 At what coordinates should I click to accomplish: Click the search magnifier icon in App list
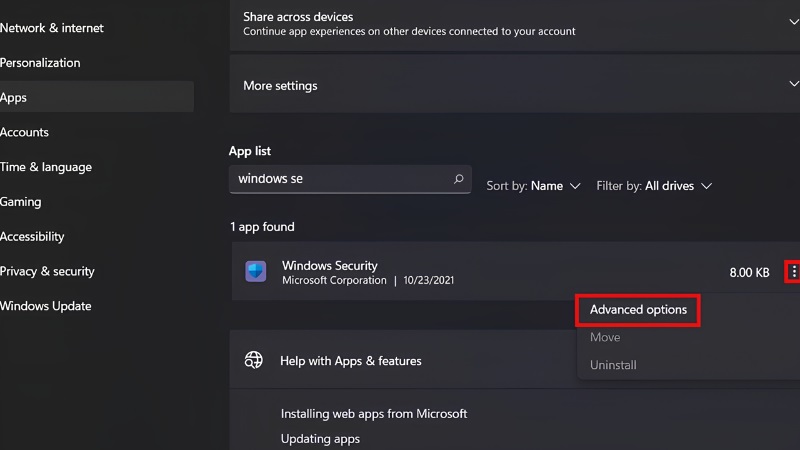(459, 179)
